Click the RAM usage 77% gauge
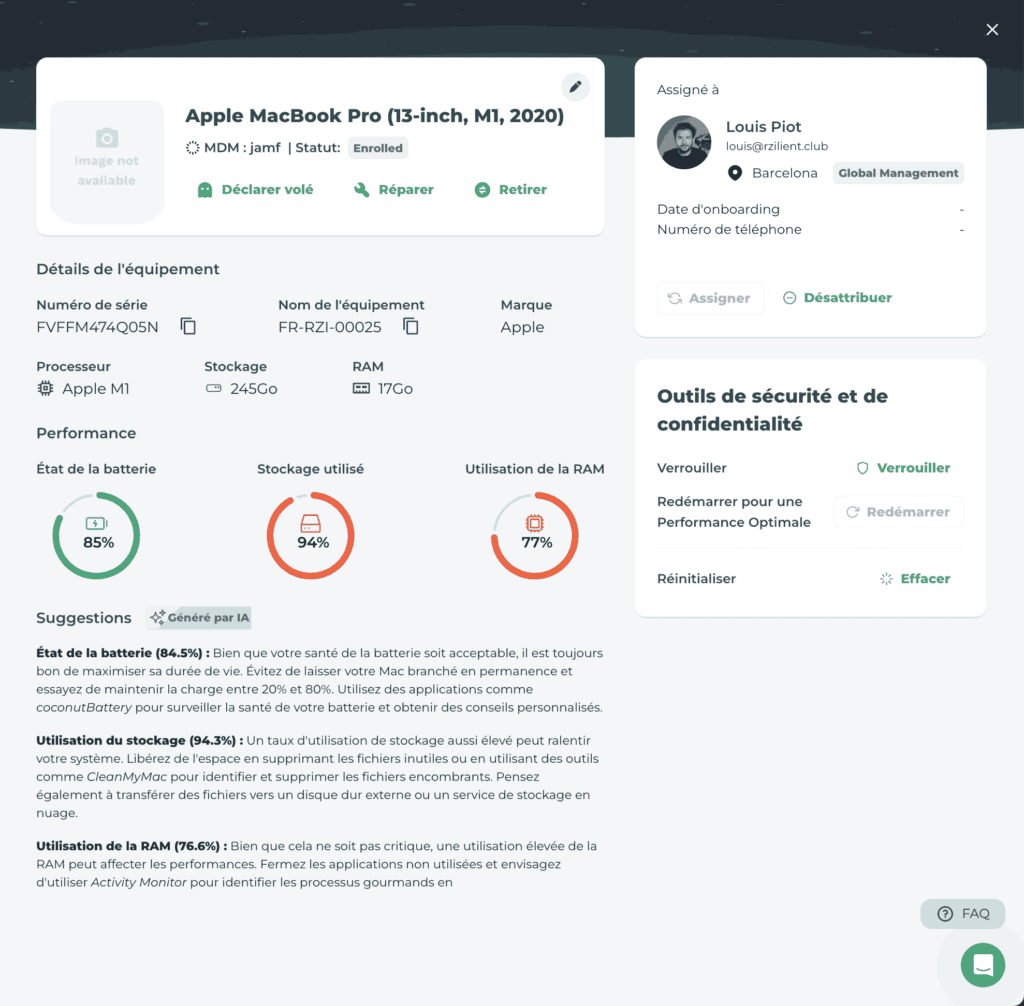1024x1006 pixels. (x=534, y=536)
